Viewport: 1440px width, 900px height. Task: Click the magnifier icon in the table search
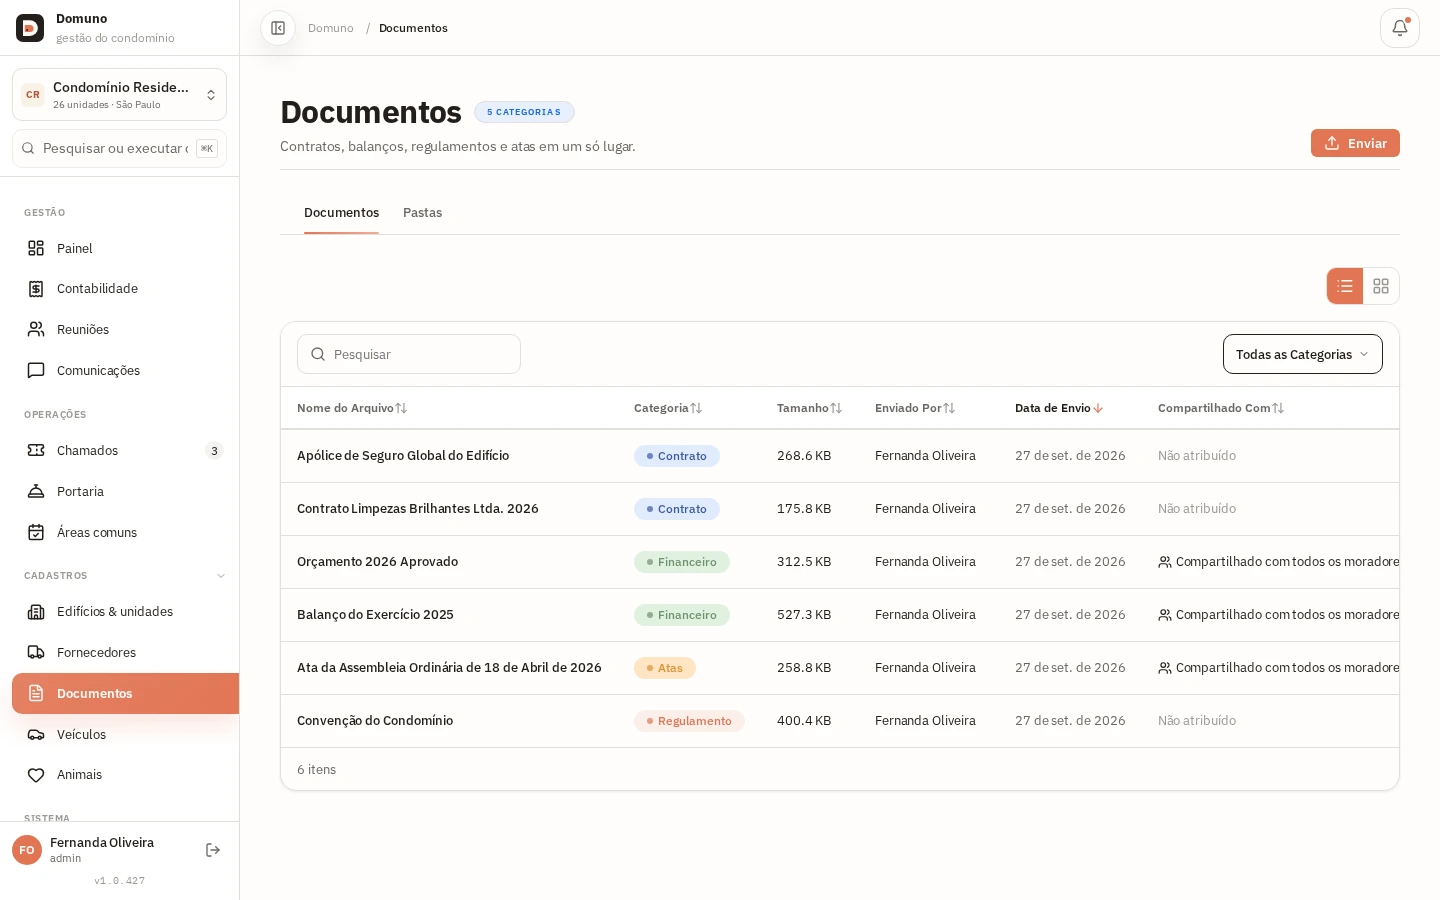pyautogui.click(x=318, y=354)
